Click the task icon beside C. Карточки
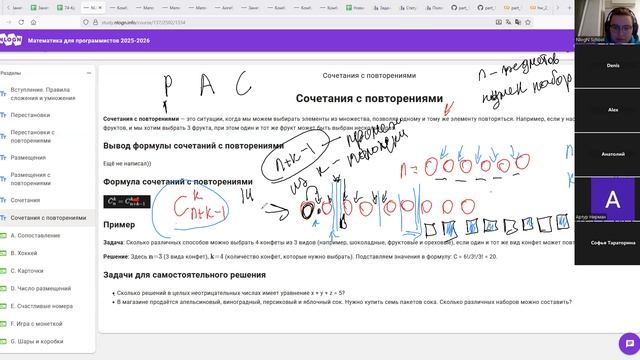Image resolution: width=640 pixels, height=360 pixels. [x=3, y=271]
